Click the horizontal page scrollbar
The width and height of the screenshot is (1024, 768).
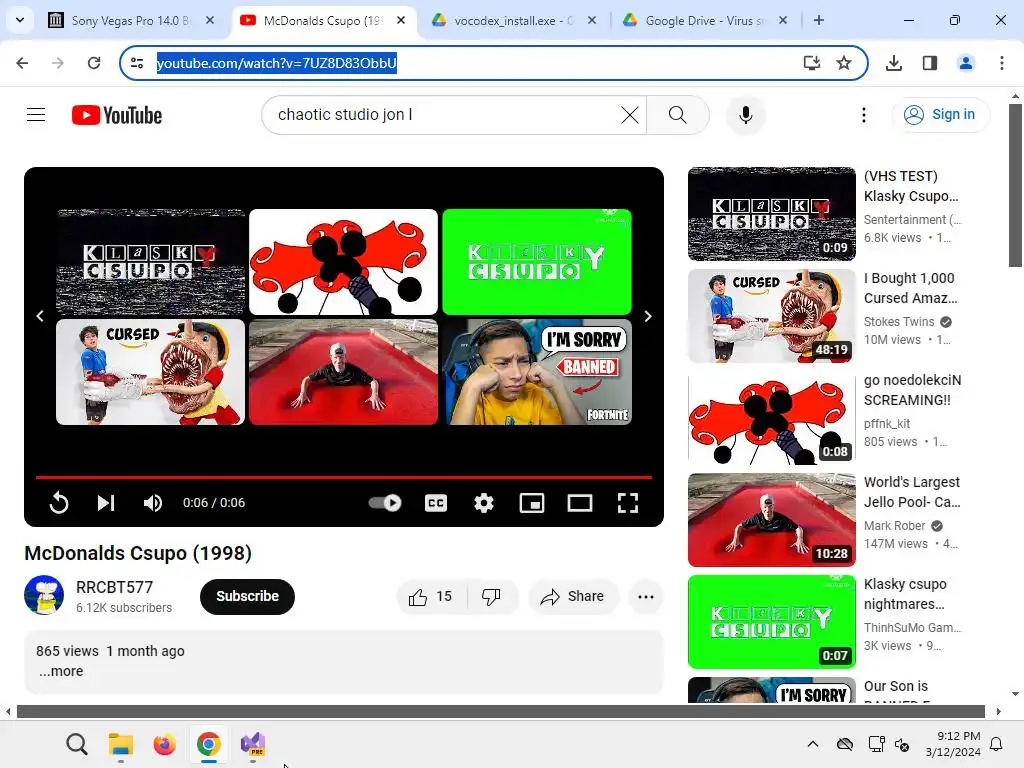[501, 712]
